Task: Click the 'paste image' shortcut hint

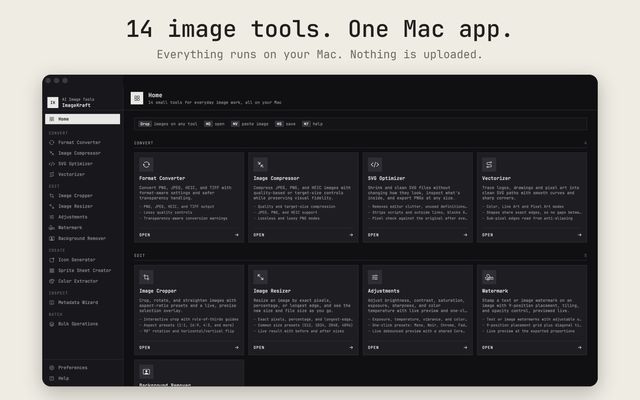Action: tap(255, 124)
